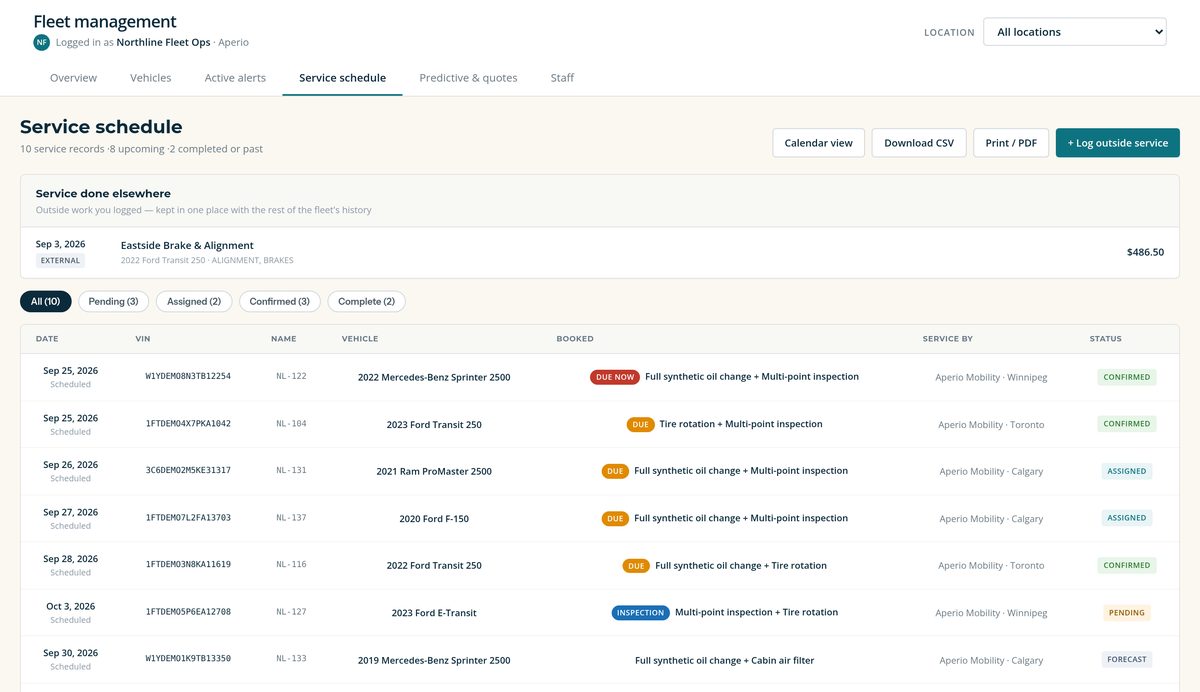
Task: Filter by Assigned (2) chip
Action: coord(194,301)
